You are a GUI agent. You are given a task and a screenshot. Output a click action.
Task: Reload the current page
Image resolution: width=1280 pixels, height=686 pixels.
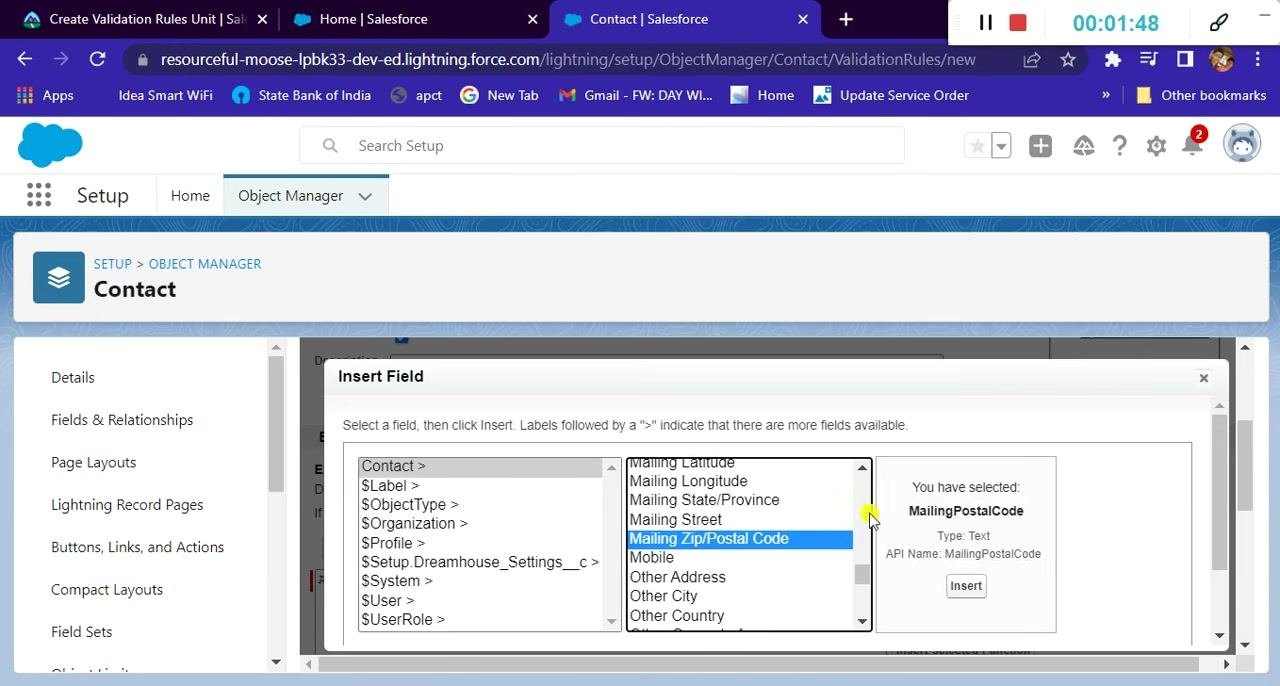[x=97, y=59]
